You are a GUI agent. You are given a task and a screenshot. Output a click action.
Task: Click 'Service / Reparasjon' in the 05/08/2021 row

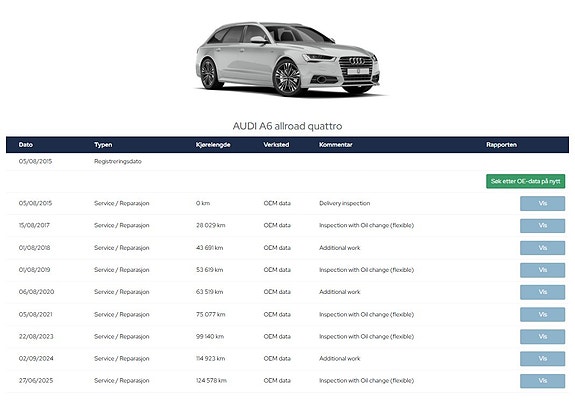point(122,315)
